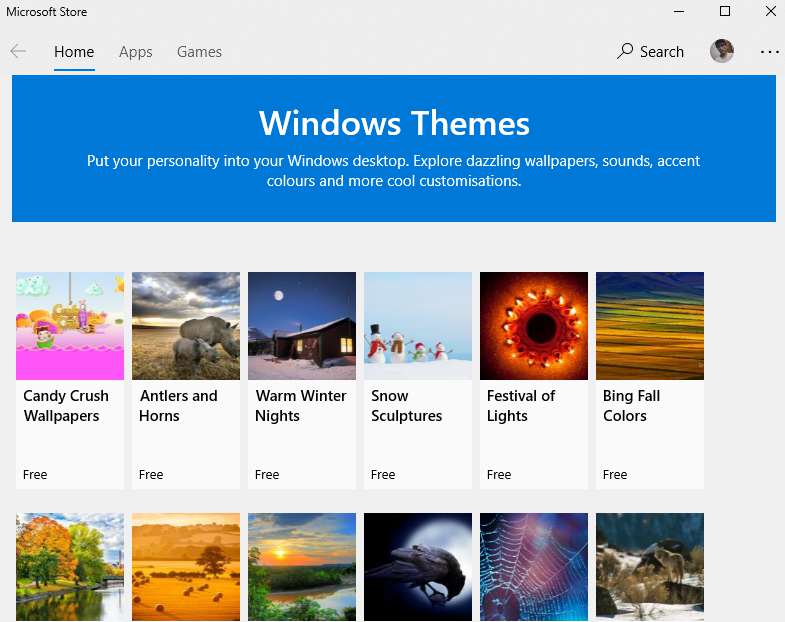Open the Windows Themes banner
785x622 pixels.
(x=394, y=148)
